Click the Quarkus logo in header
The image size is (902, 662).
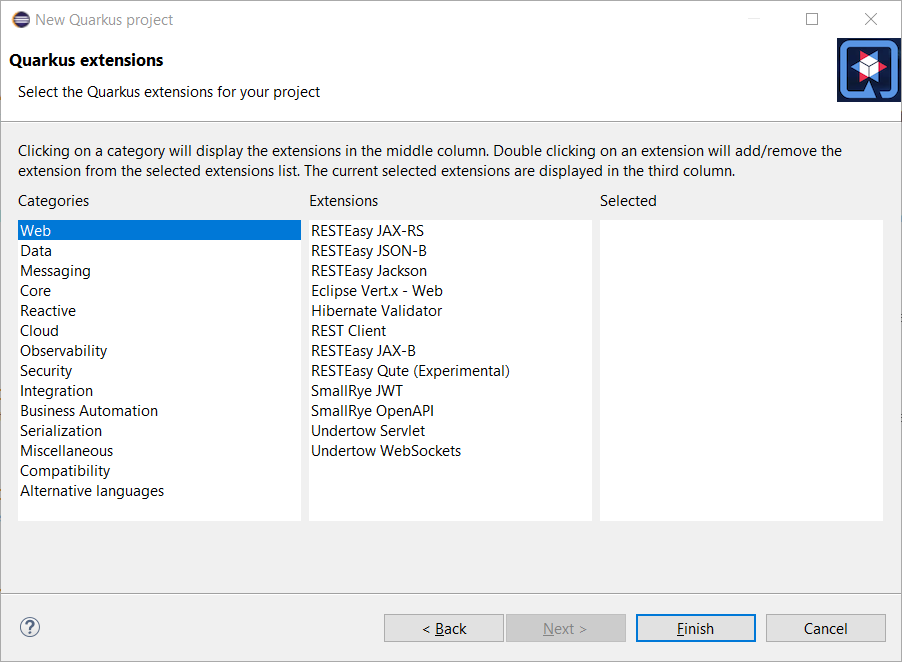867,69
